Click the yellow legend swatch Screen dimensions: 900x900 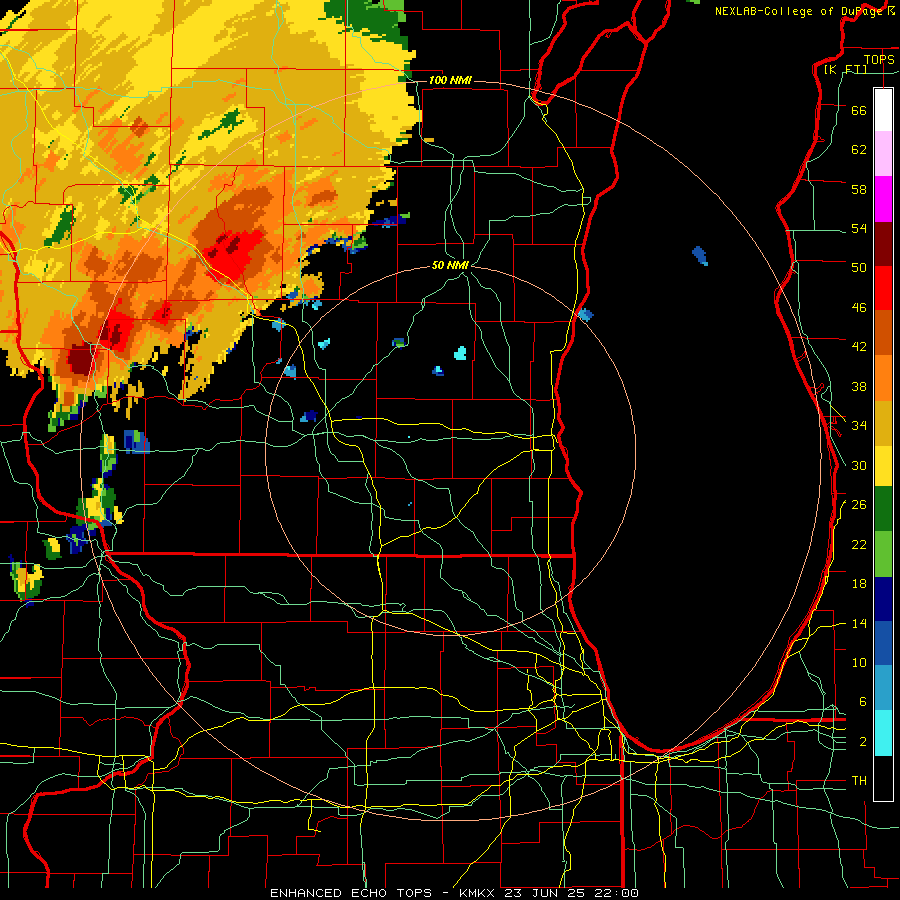(x=883, y=465)
